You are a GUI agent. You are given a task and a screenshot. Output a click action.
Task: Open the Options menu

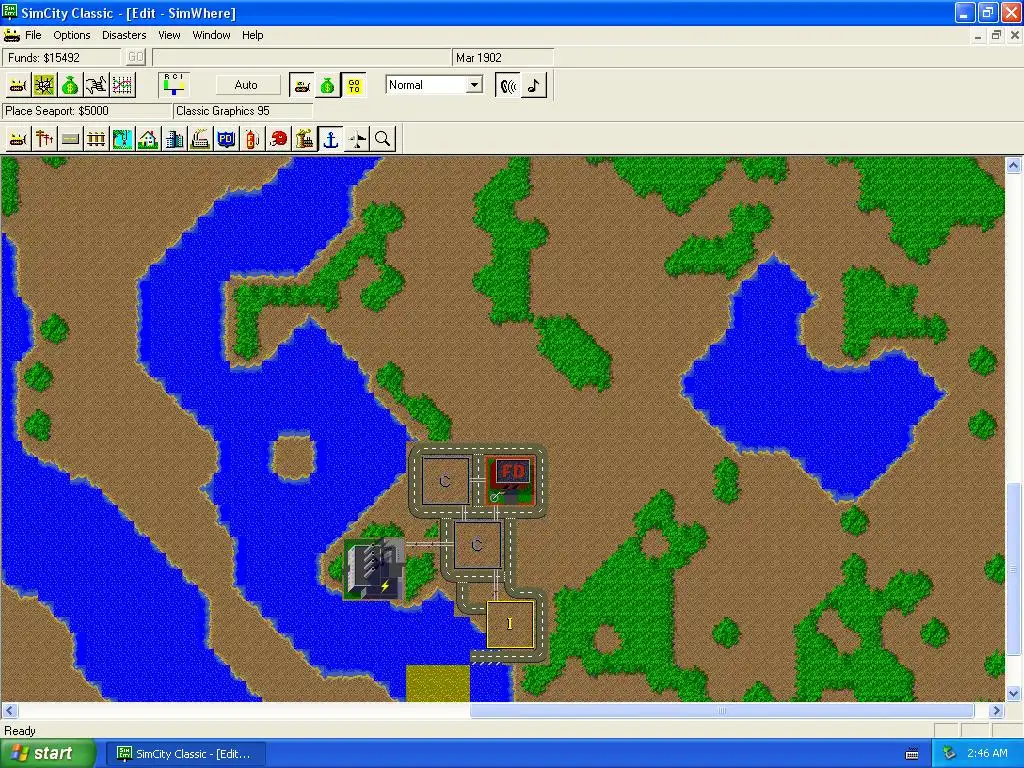click(72, 35)
